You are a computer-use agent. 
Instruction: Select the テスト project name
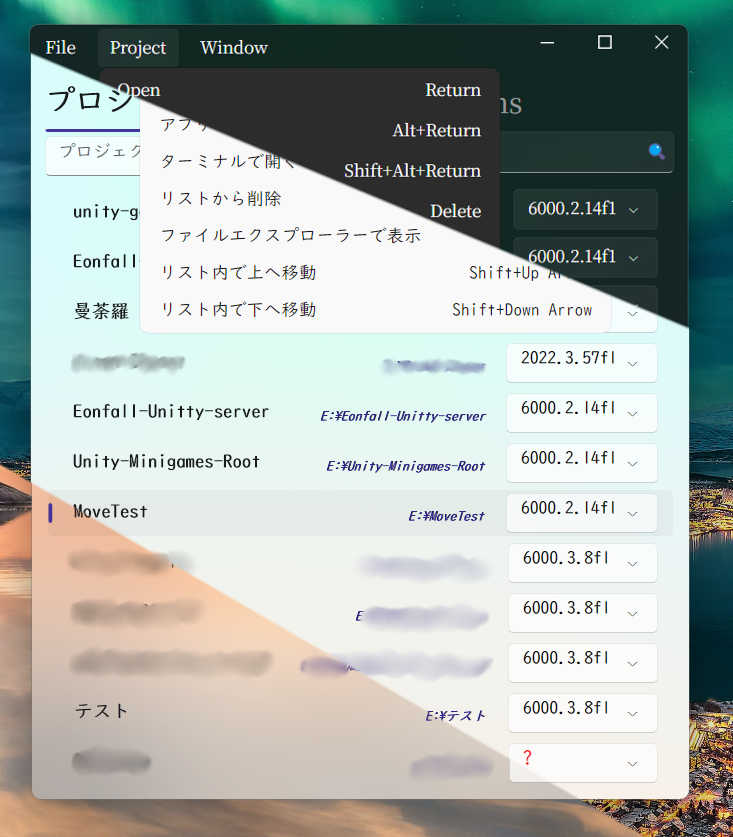101,711
